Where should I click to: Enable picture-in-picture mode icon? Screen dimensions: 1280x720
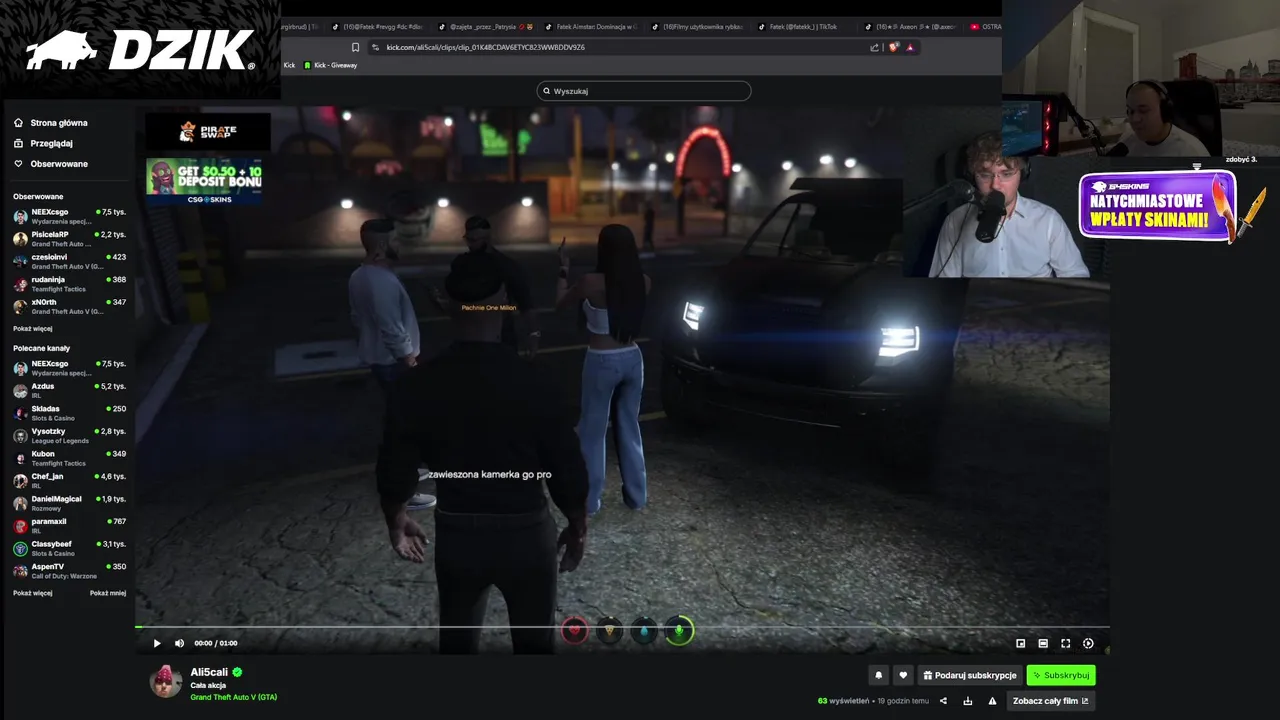tap(1021, 643)
